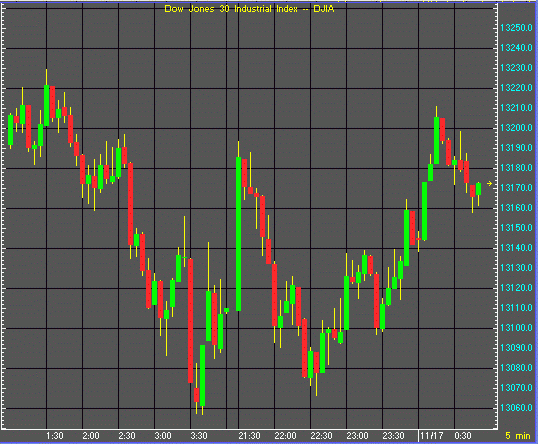Click the 2:30 time axis label

pos(127,436)
